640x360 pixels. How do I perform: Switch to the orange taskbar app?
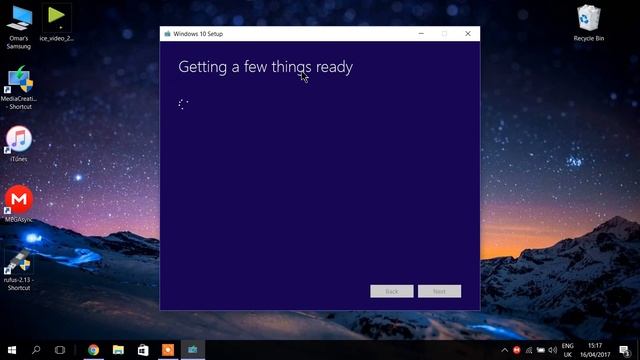[x=168, y=350]
